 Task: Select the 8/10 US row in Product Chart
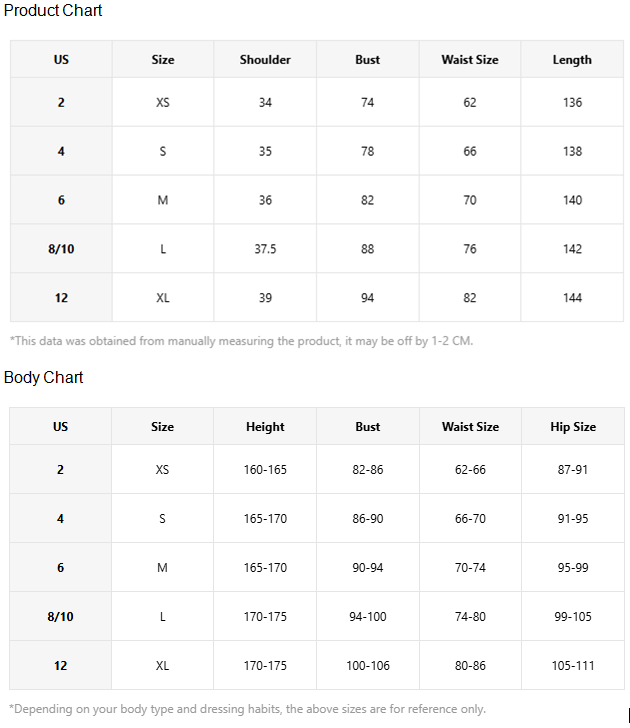point(317,249)
